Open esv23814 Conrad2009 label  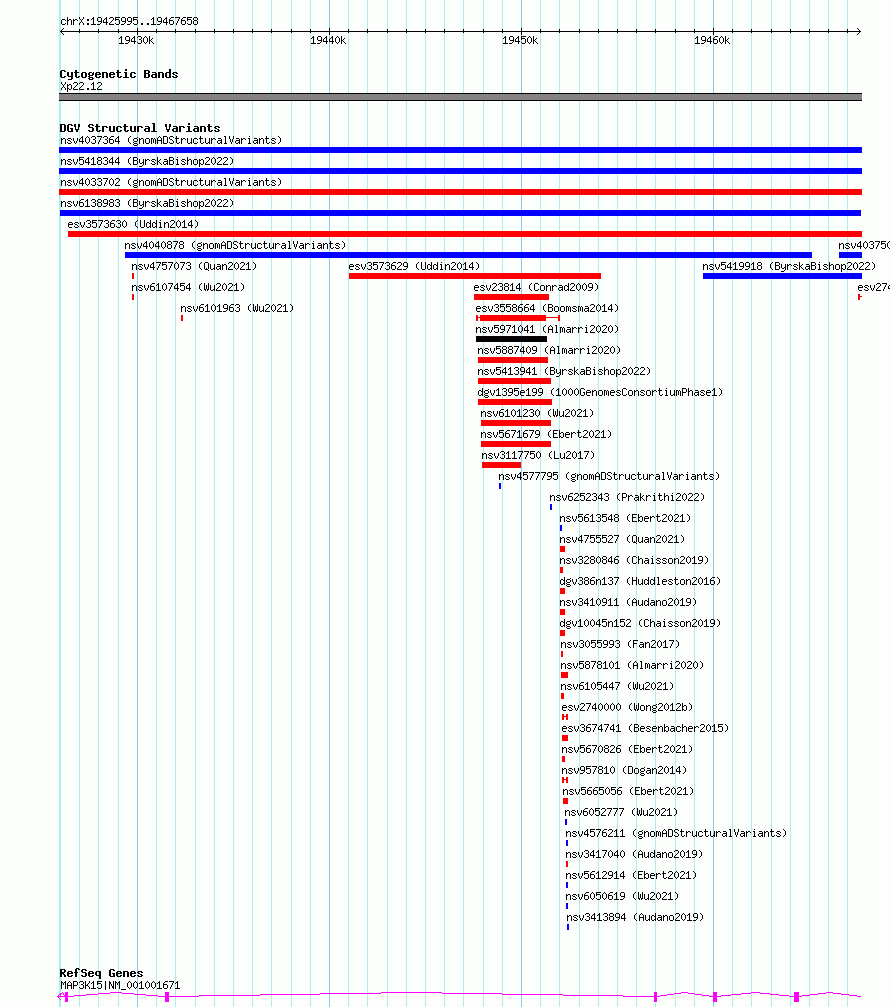[x=536, y=287]
